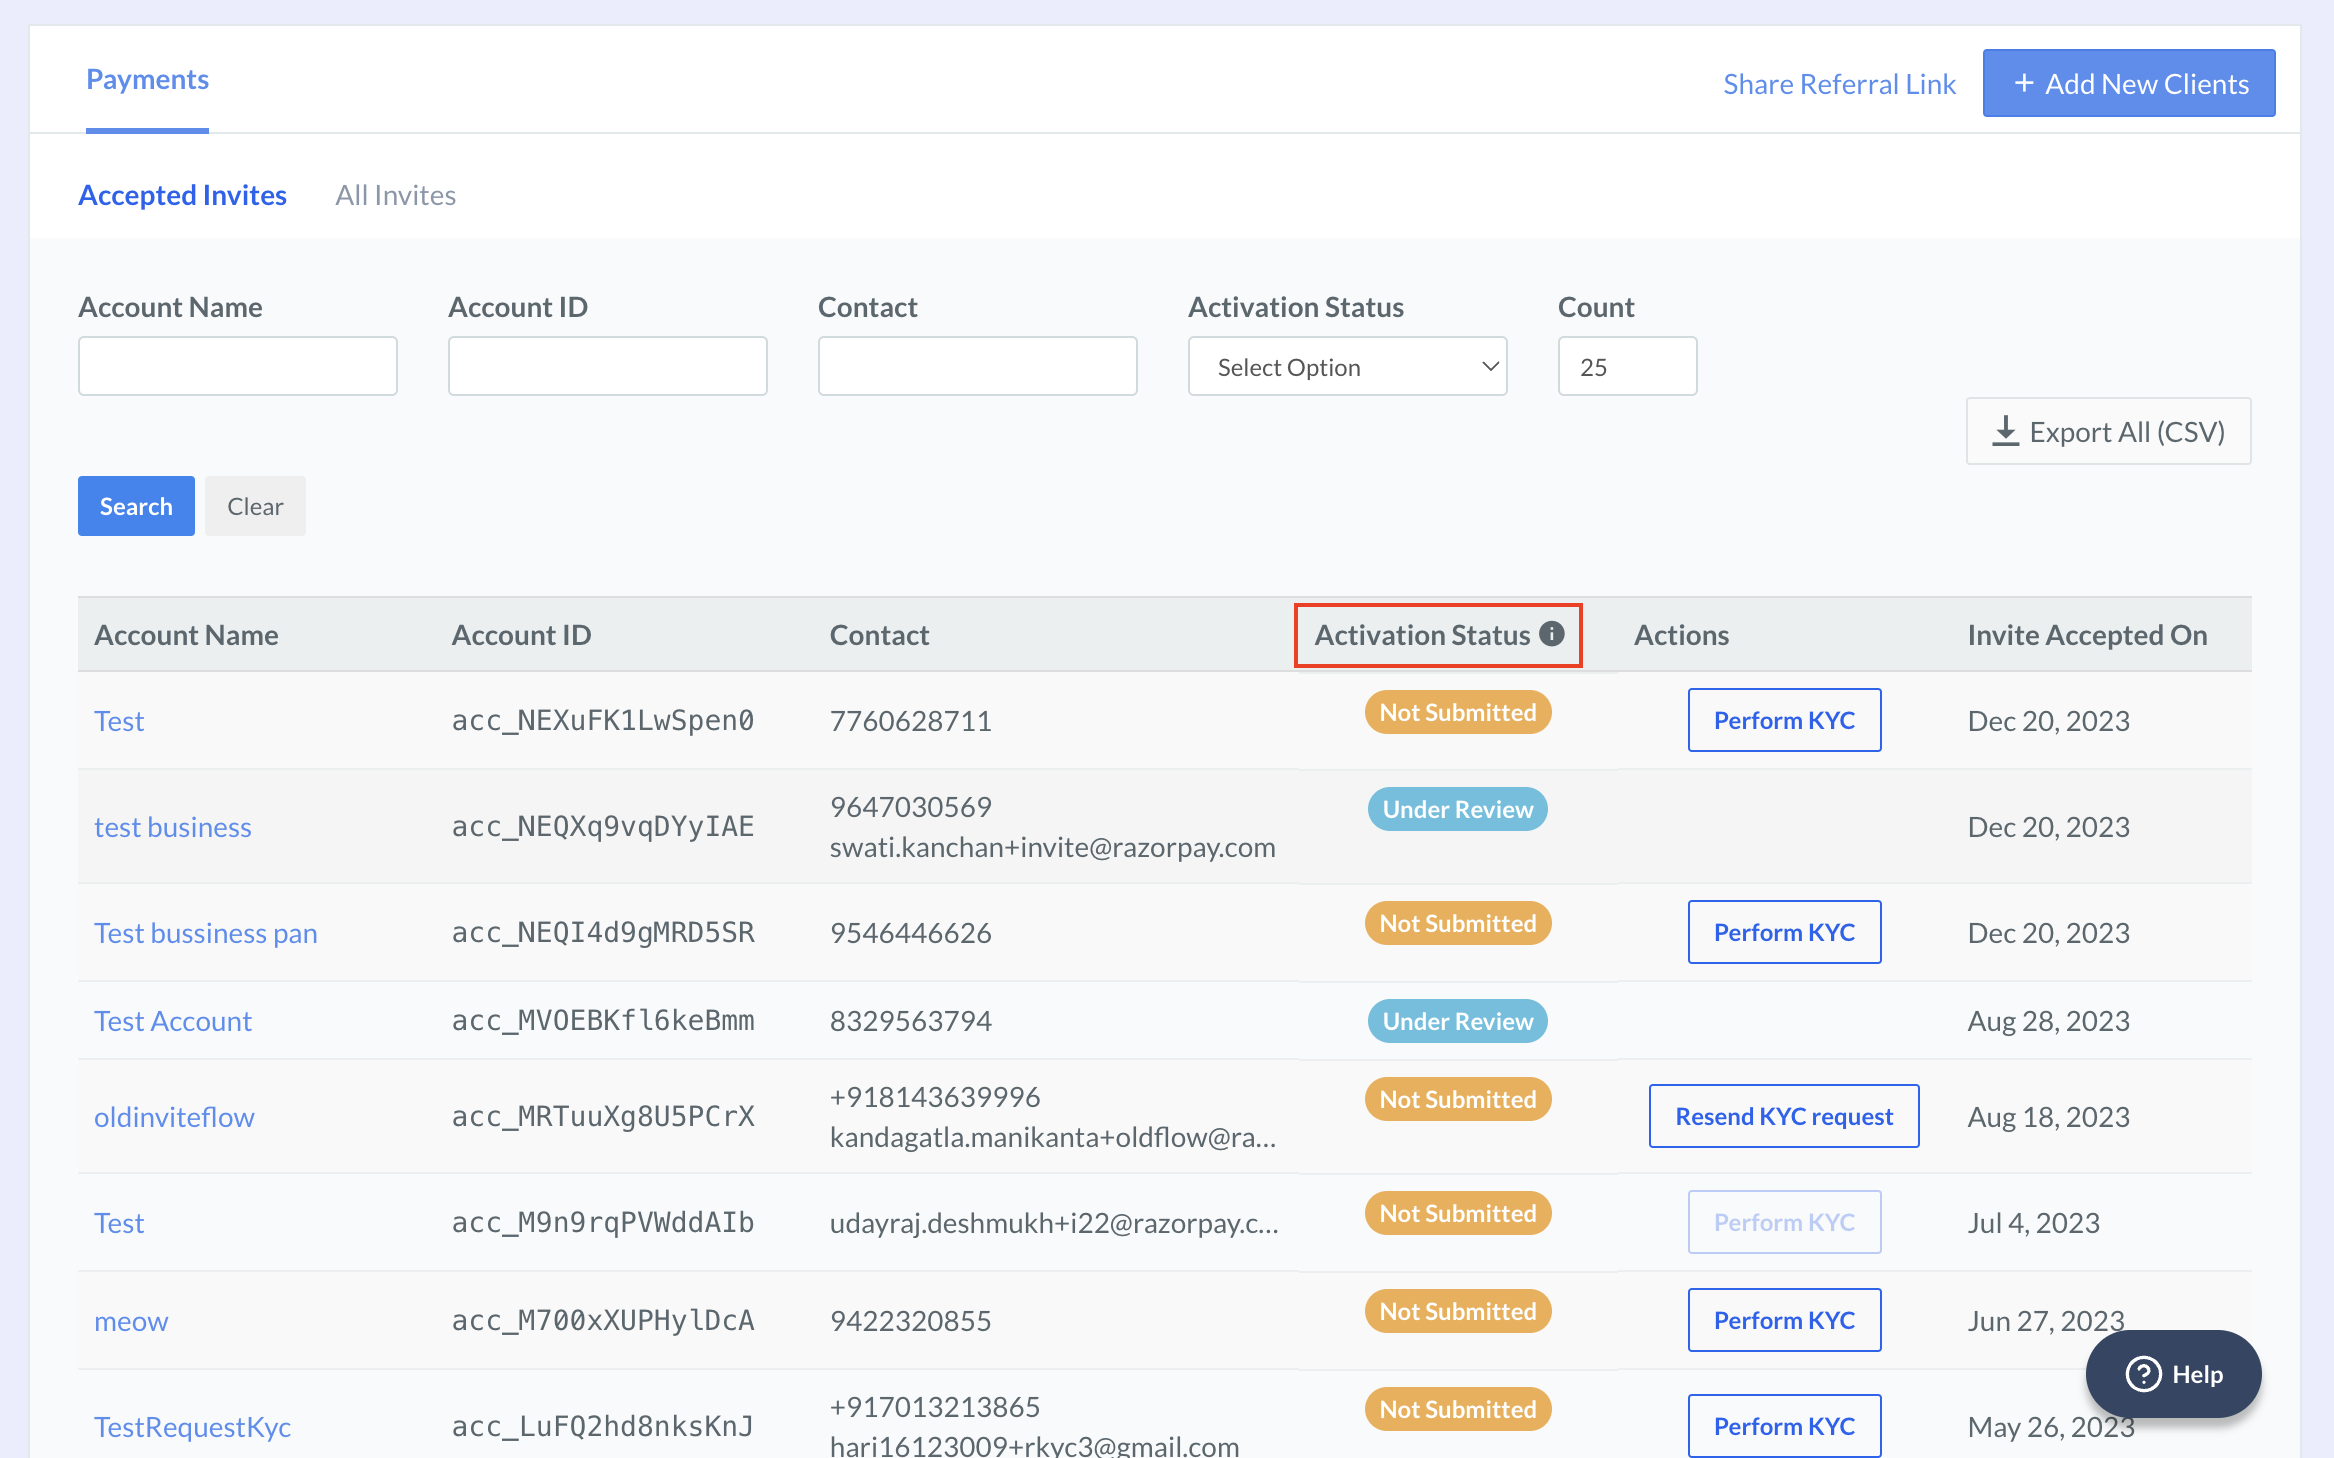Click the Payments tab header
This screenshot has height=1458, width=2334.
click(x=148, y=79)
